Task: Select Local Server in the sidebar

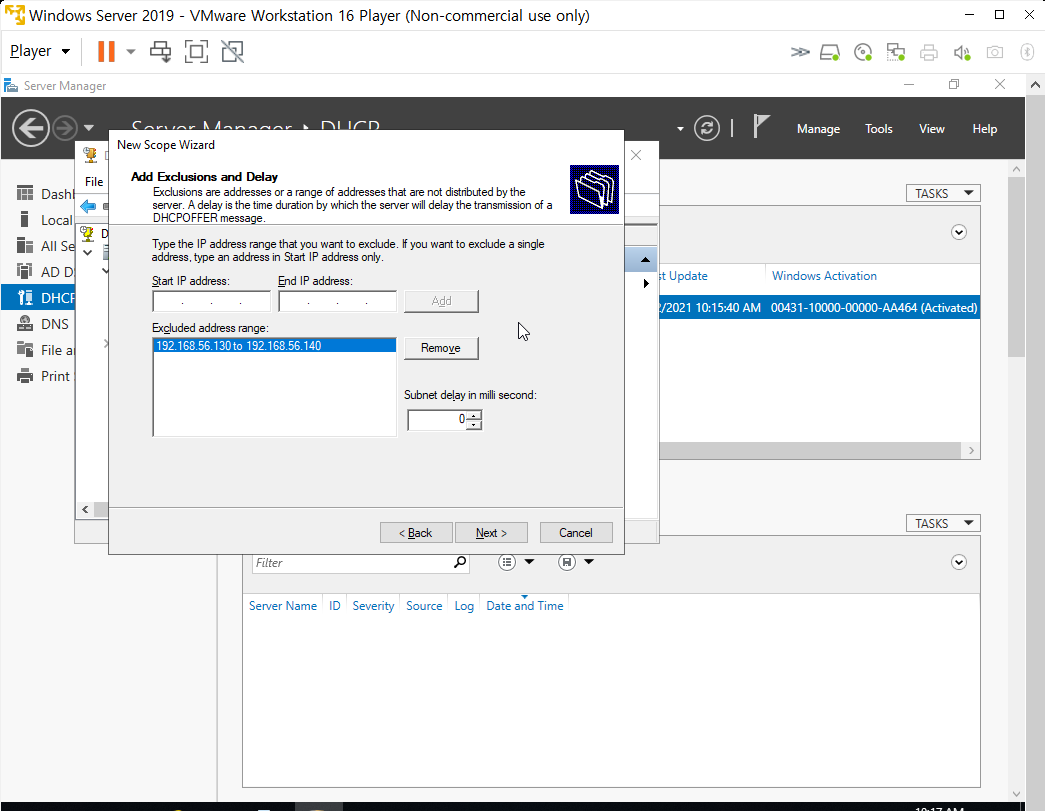Action: (x=45, y=220)
